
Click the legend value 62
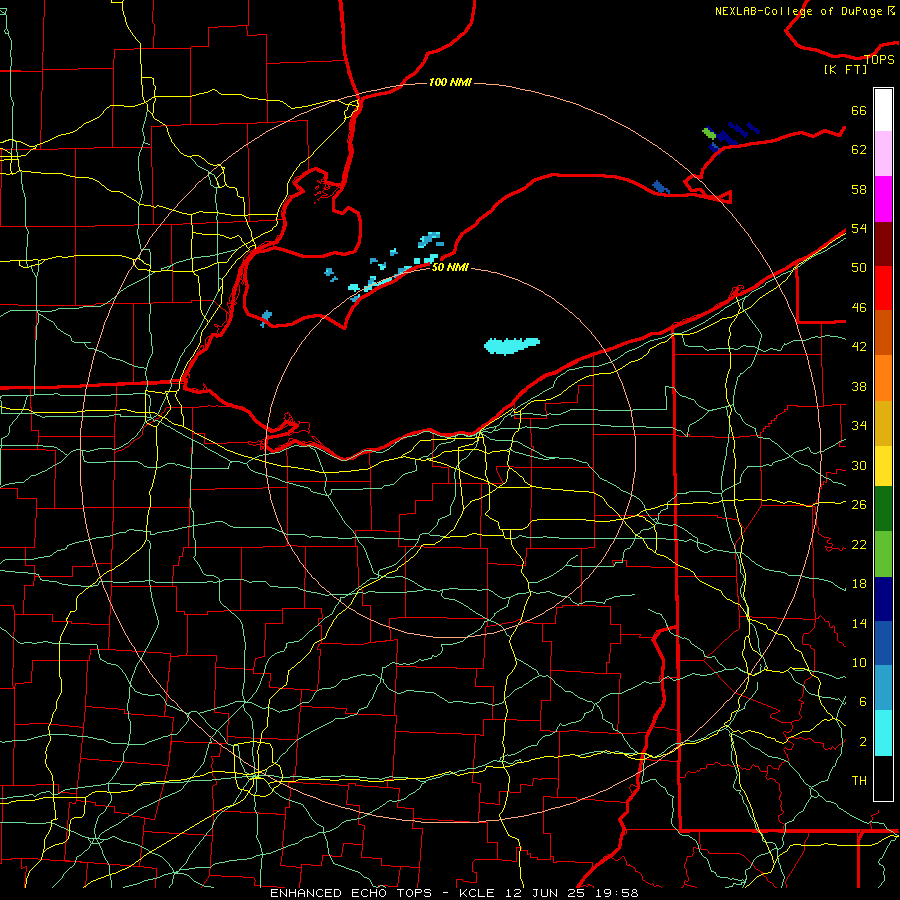[x=859, y=149]
